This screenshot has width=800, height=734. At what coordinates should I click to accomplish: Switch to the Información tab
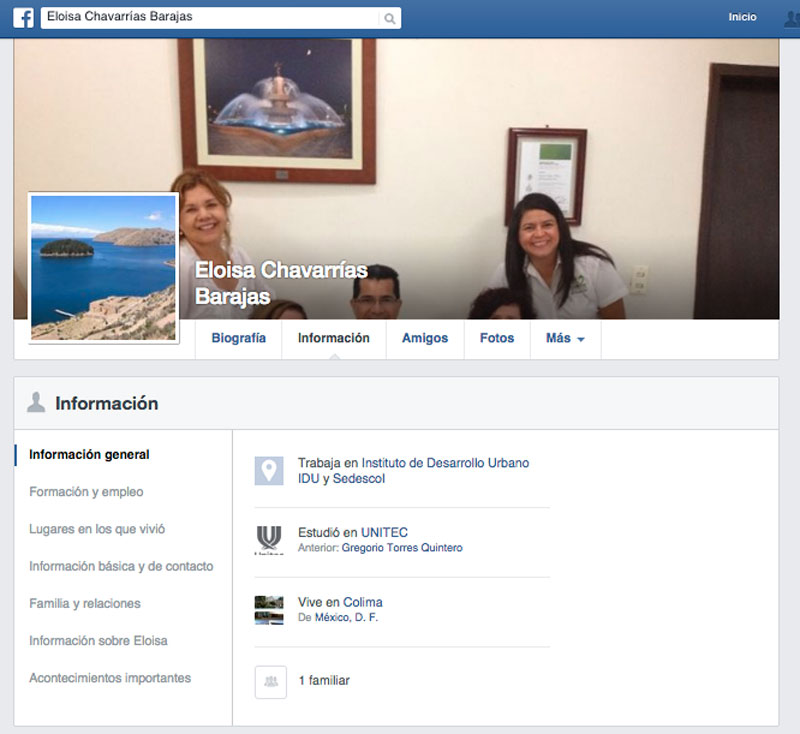[334, 338]
